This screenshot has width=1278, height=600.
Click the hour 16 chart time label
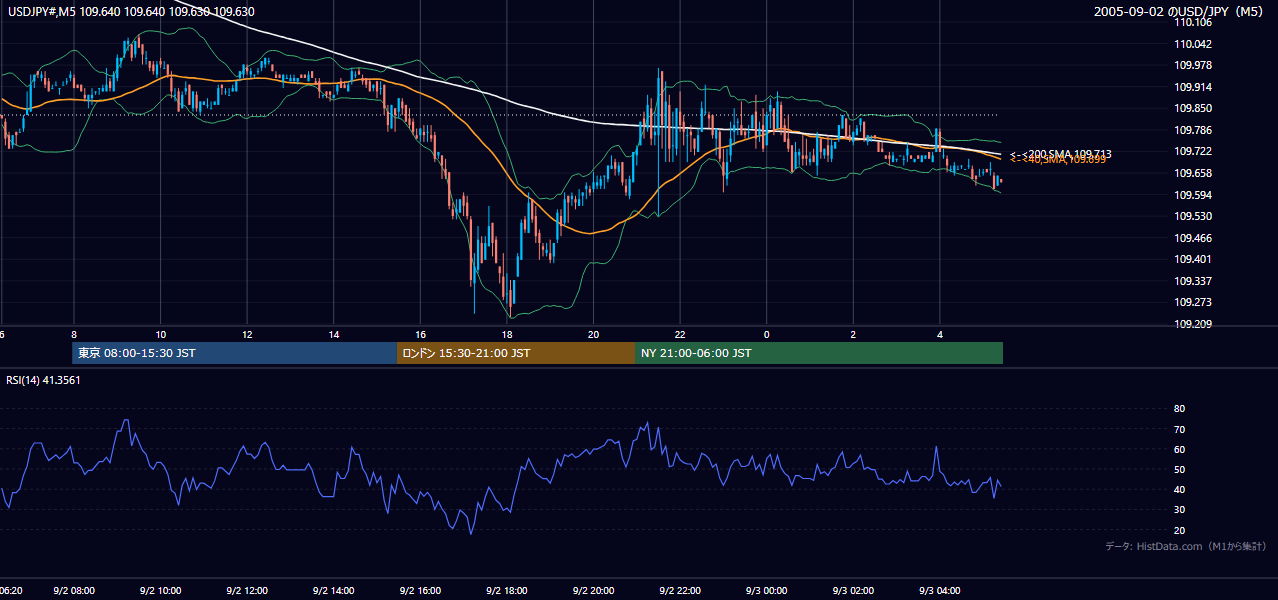tap(421, 334)
